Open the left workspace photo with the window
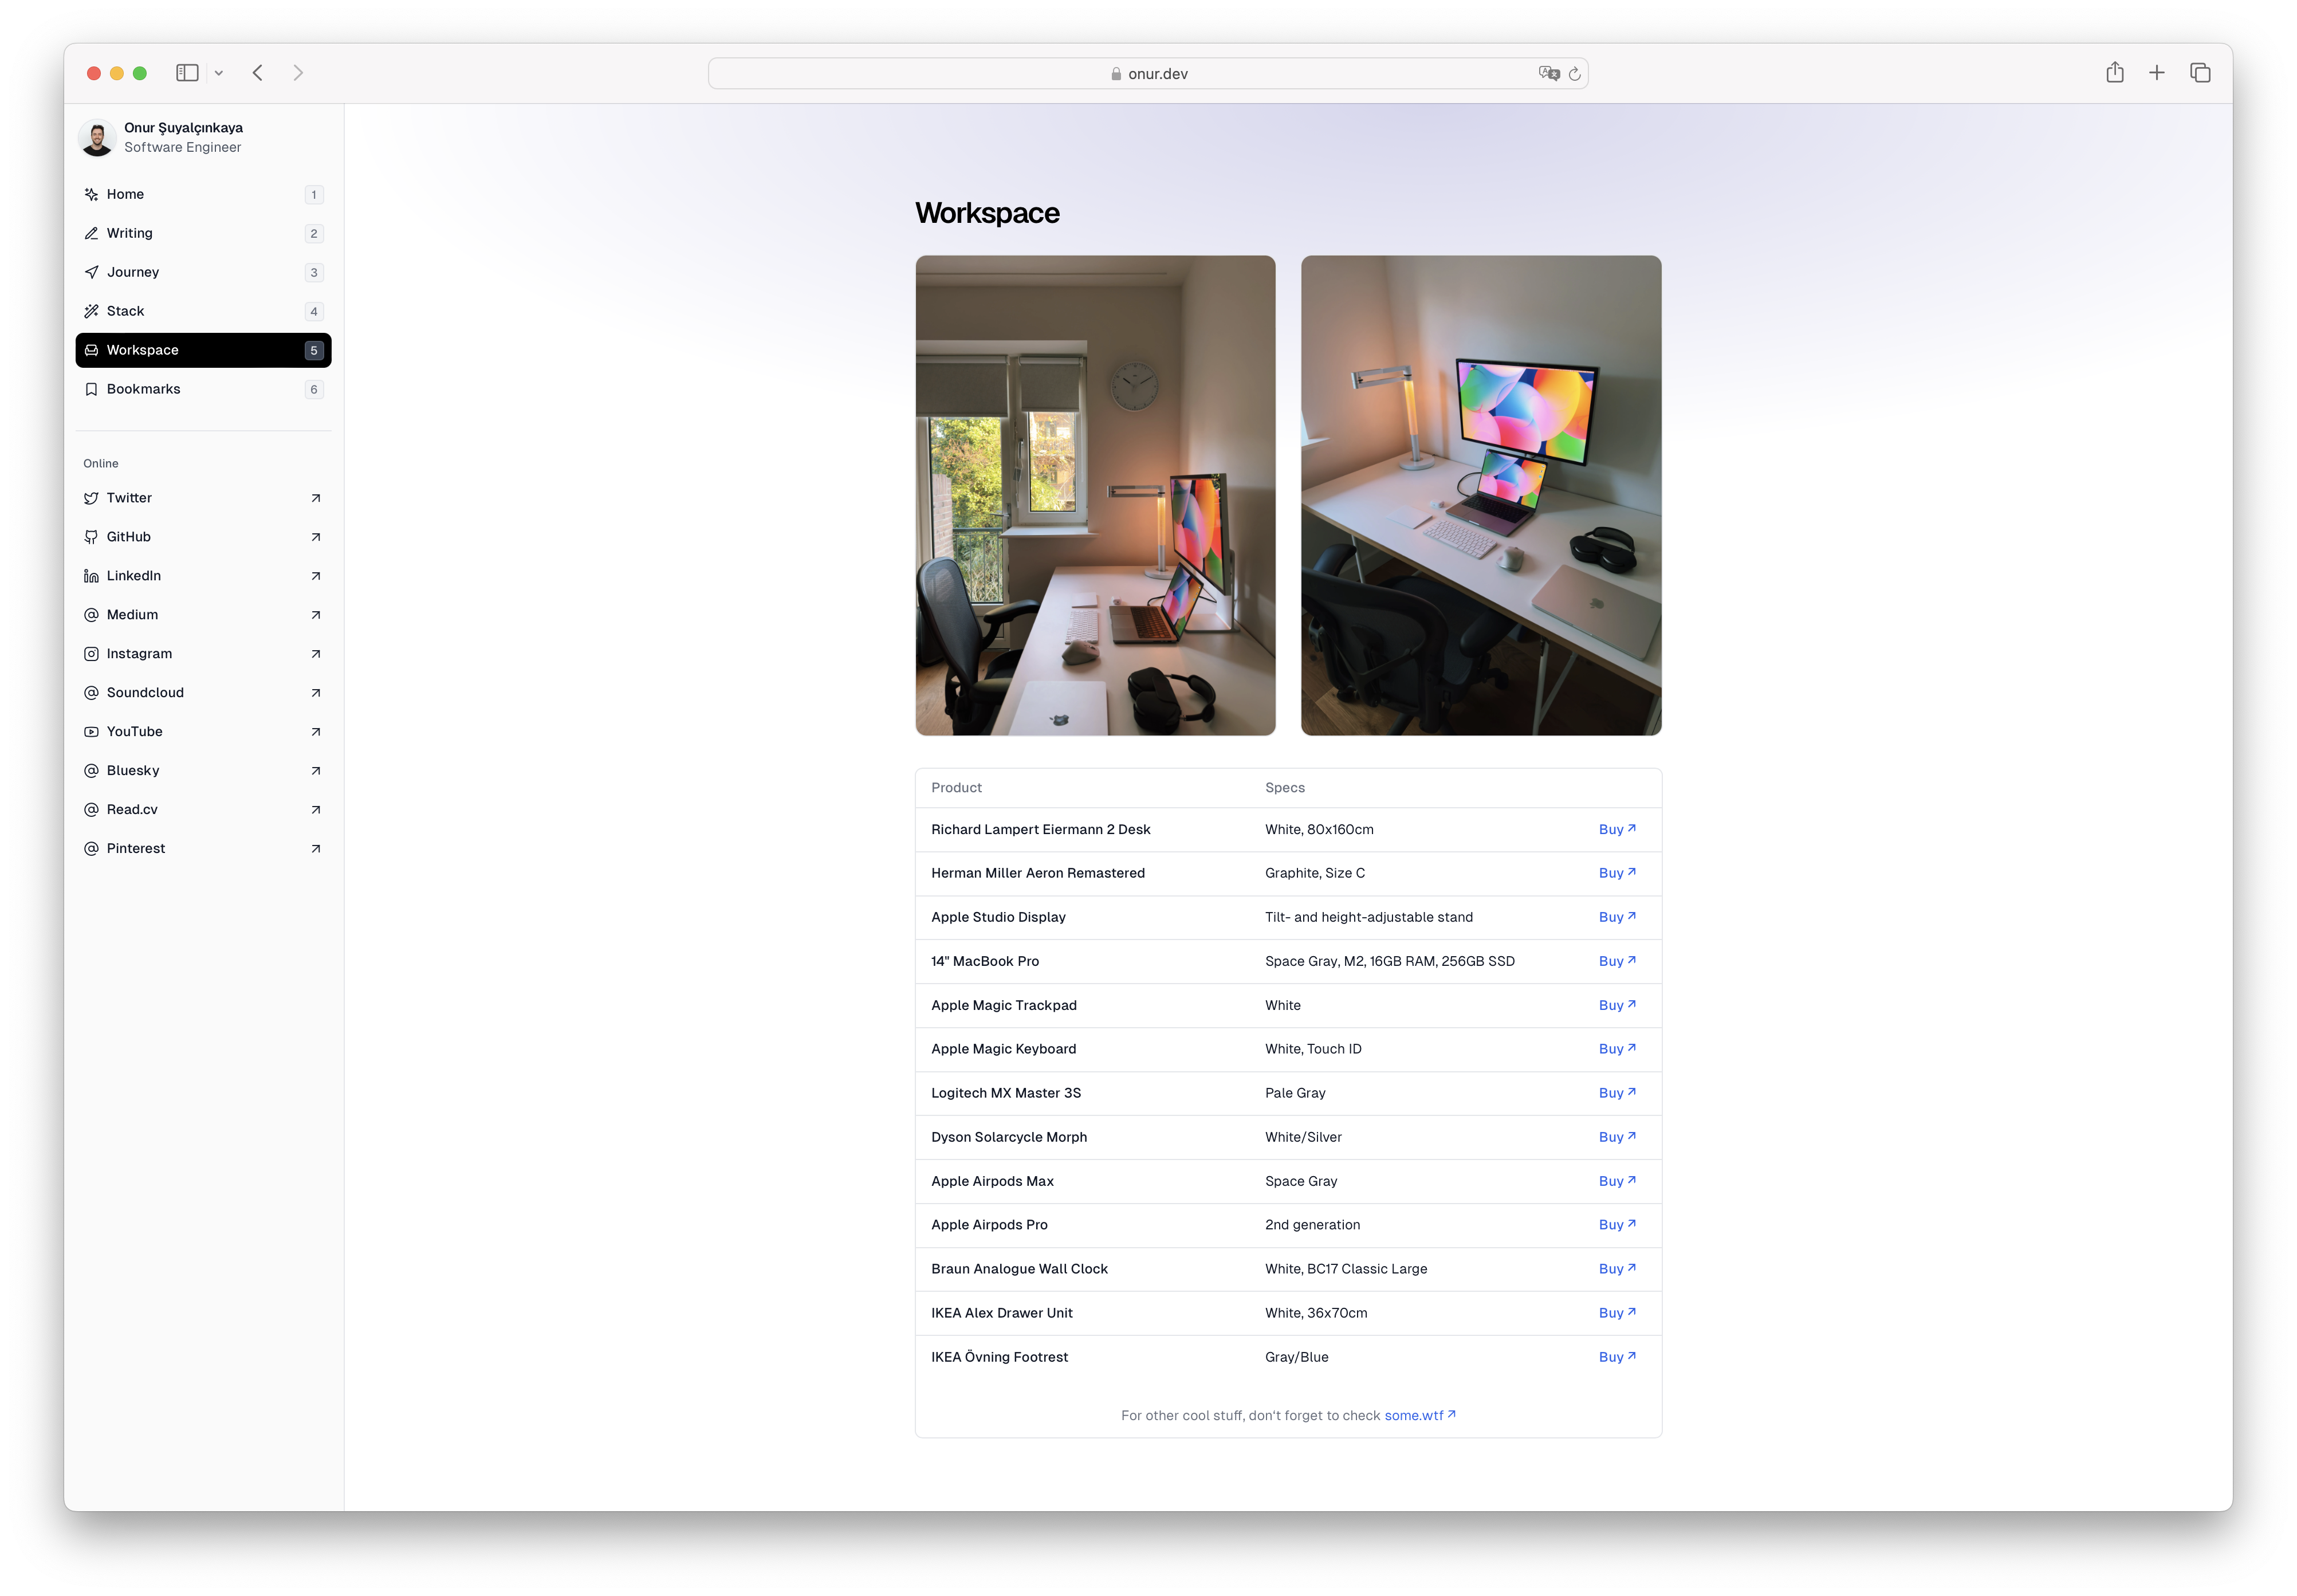This screenshot has width=2297, height=1596. coord(1095,496)
